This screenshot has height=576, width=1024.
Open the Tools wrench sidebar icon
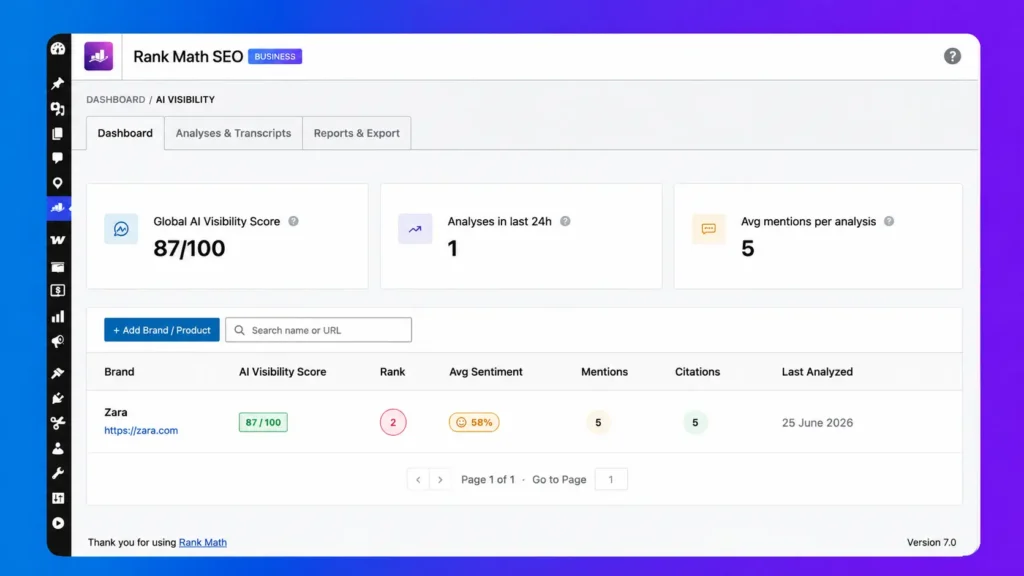pyautogui.click(x=58, y=473)
